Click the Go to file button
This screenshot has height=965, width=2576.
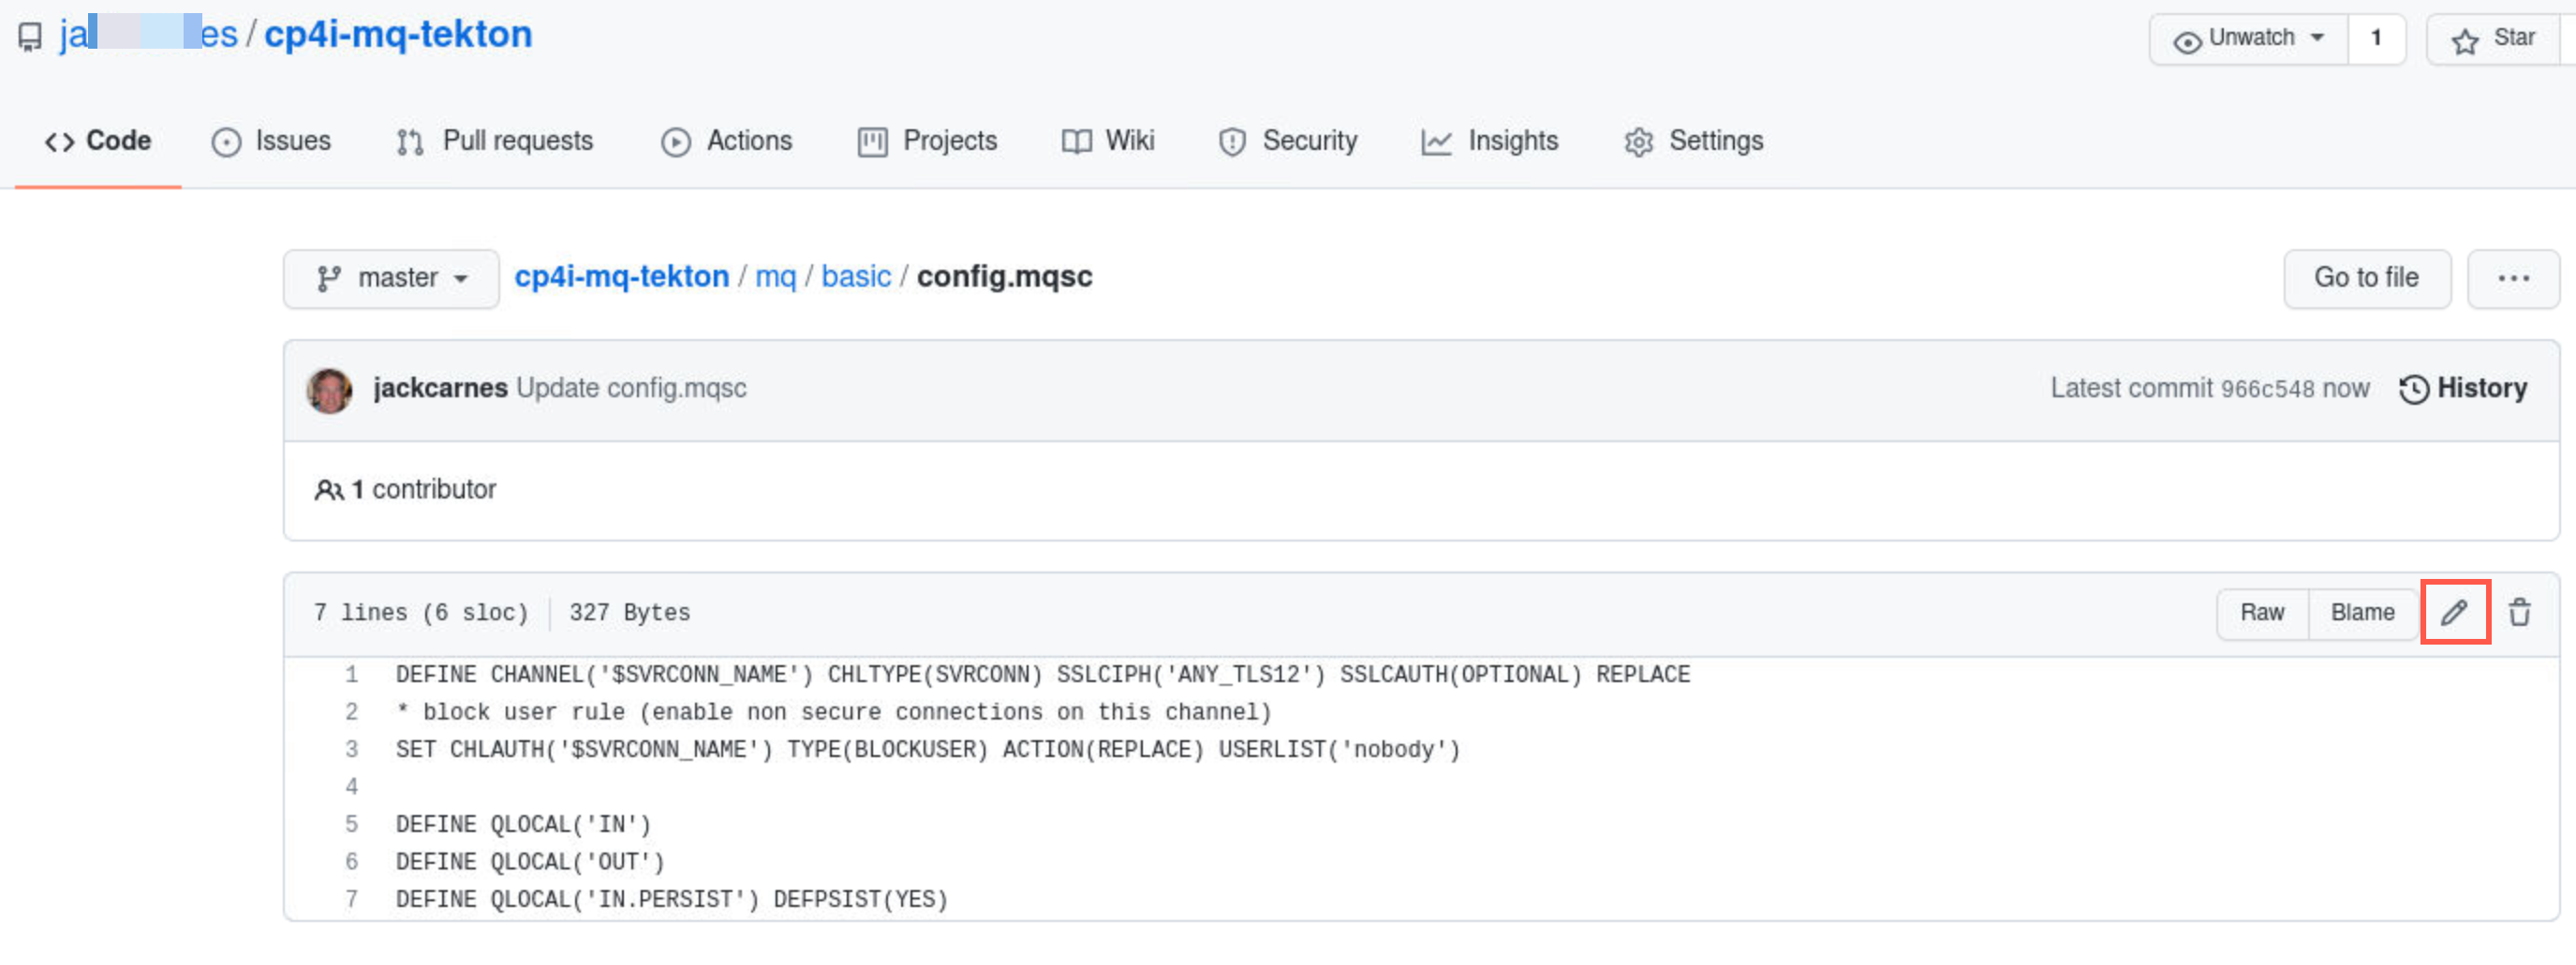2366,278
